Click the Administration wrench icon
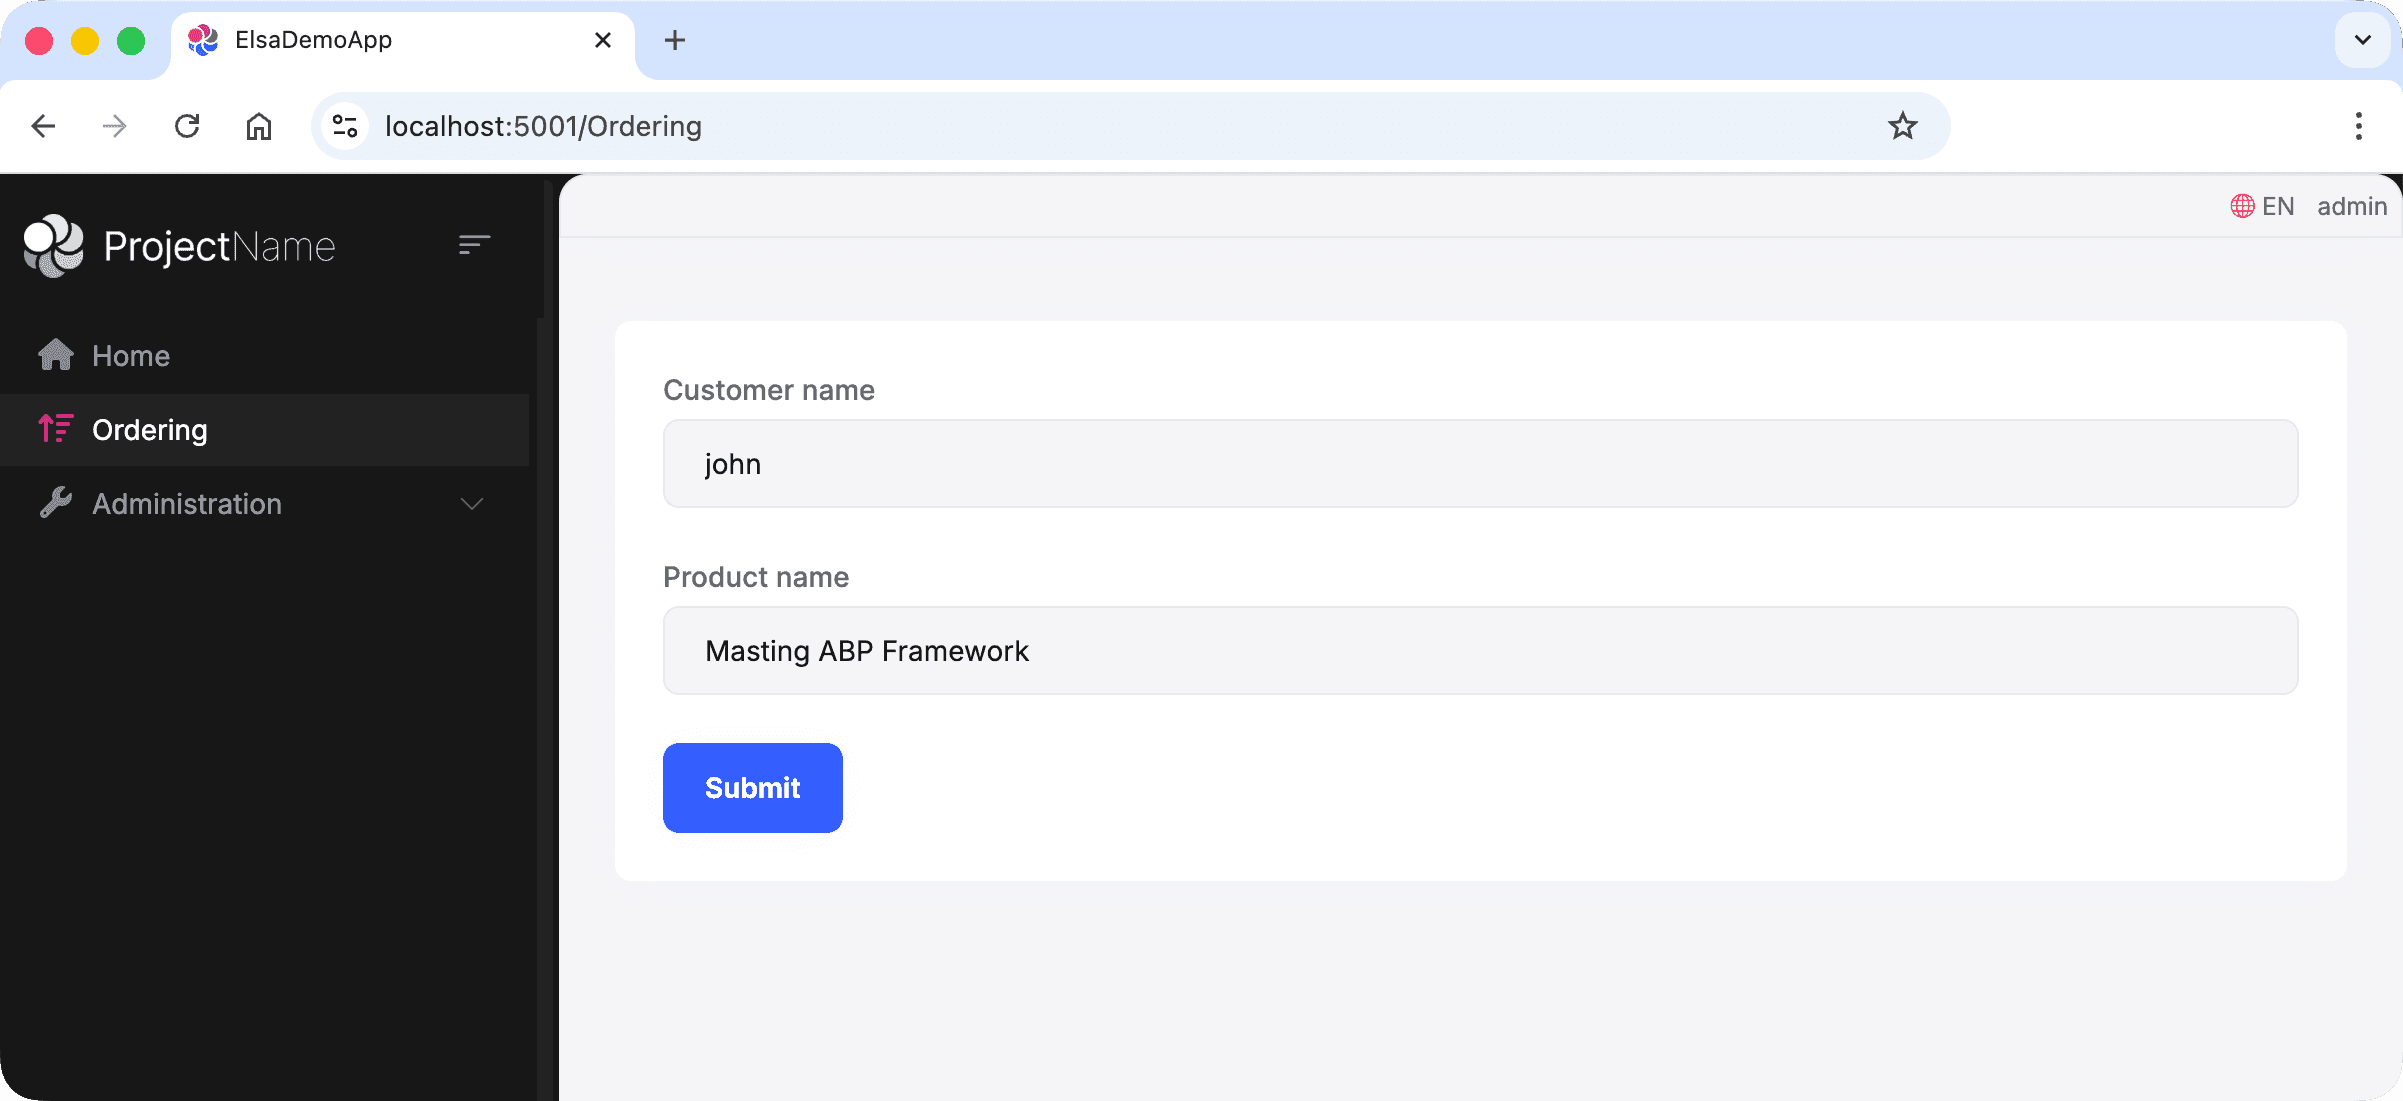Screen dimensions: 2403x1101 coord(55,503)
